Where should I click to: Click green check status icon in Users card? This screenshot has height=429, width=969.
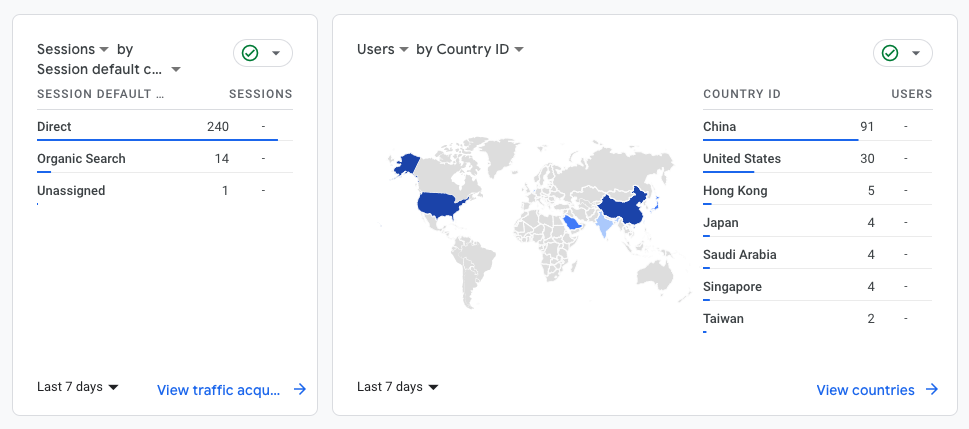(x=890, y=53)
